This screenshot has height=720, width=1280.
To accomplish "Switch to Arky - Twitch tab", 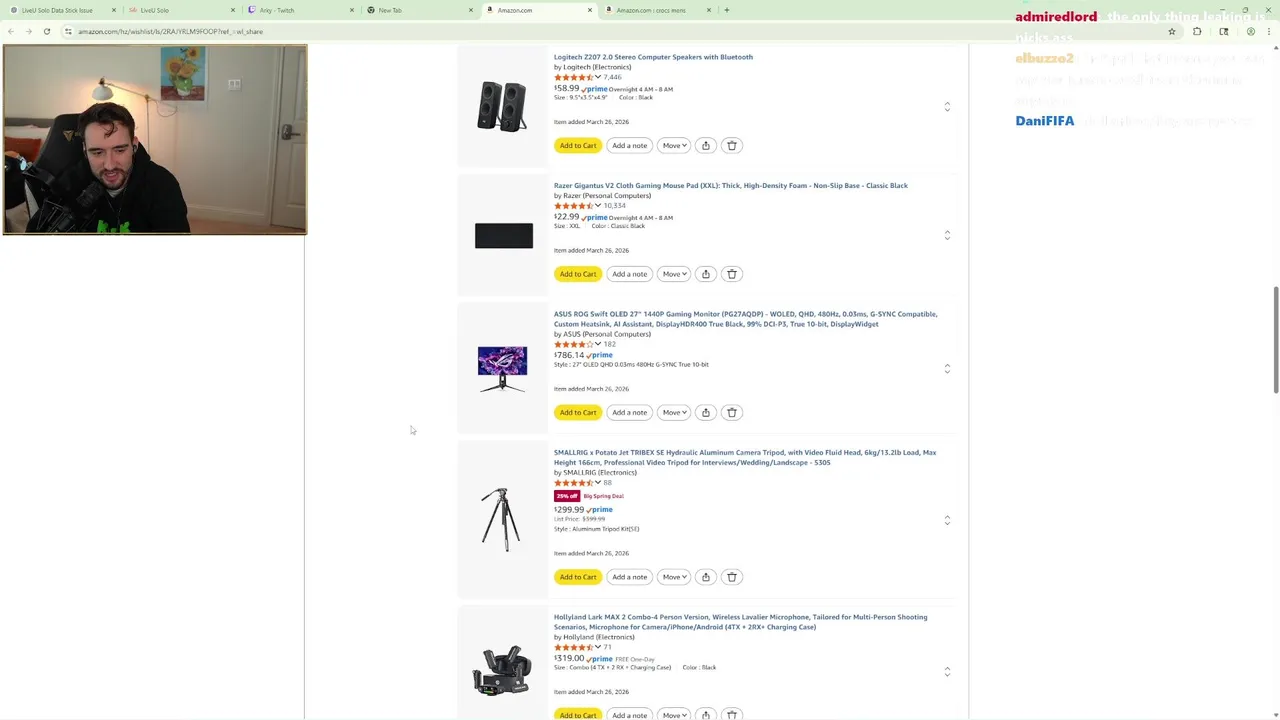I will [301, 10].
